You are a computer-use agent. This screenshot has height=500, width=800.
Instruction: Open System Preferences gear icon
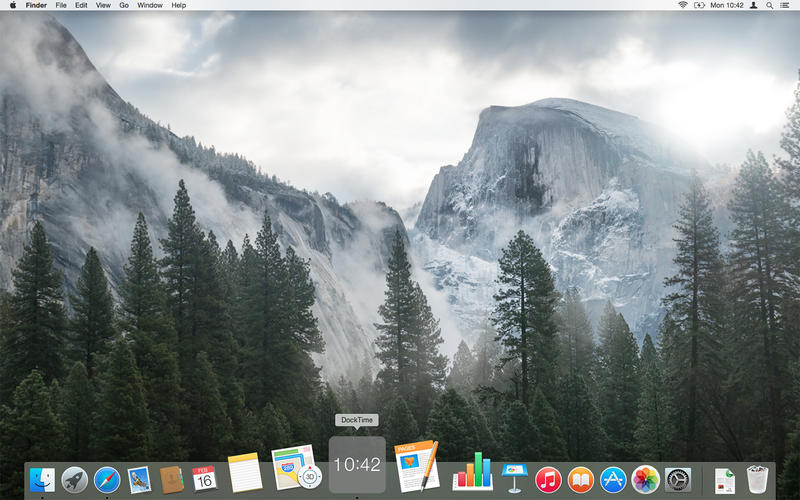(x=678, y=480)
